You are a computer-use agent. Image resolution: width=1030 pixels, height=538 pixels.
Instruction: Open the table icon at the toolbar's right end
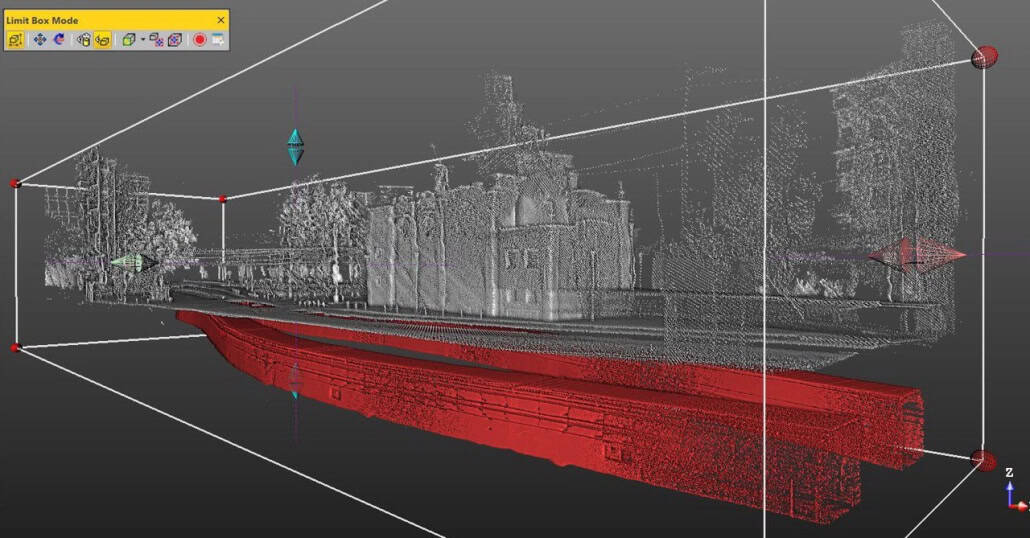217,40
